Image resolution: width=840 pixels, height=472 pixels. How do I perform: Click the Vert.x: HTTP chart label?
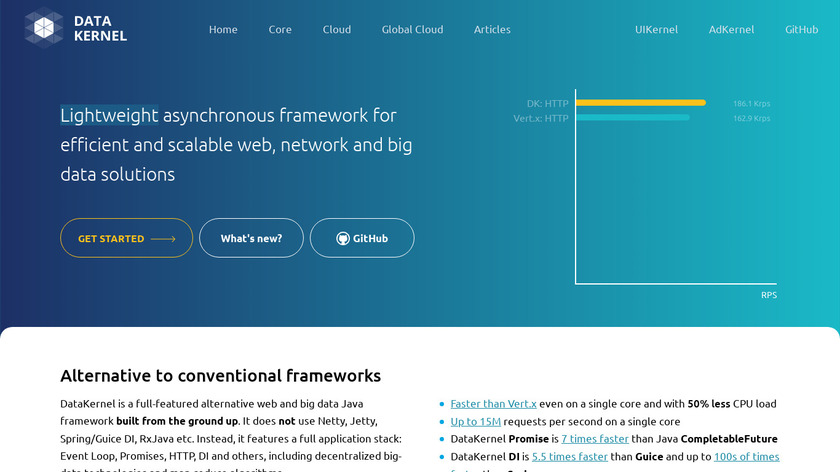point(541,118)
